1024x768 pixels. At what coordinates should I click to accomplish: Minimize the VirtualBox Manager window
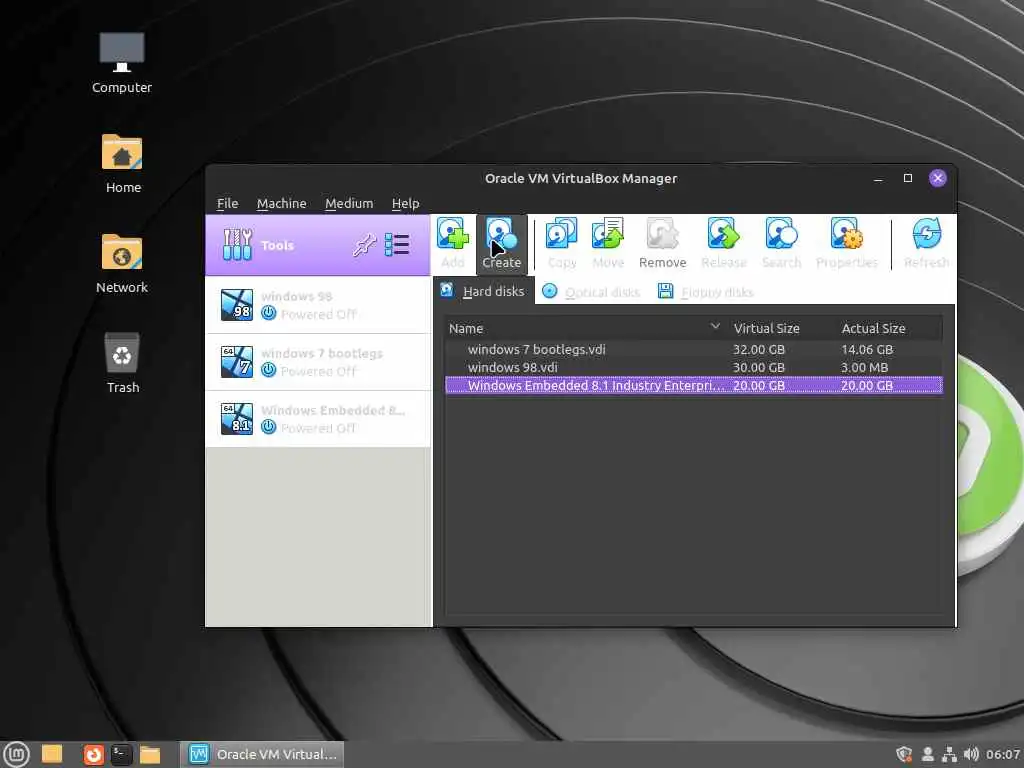click(x=878, y=178)
